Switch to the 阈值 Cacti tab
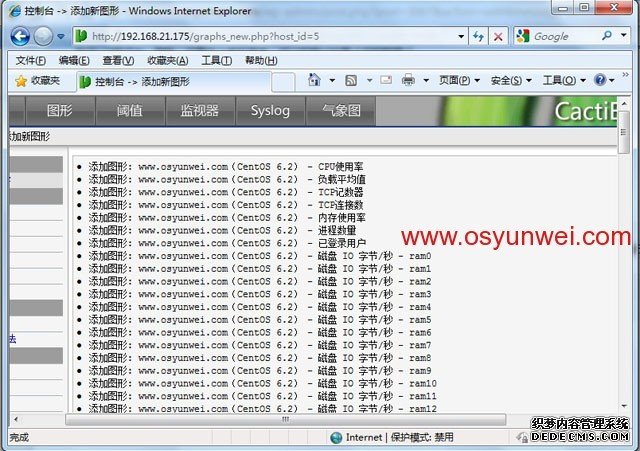This screenshot has height=451, width=640. (x=130, y=111)
